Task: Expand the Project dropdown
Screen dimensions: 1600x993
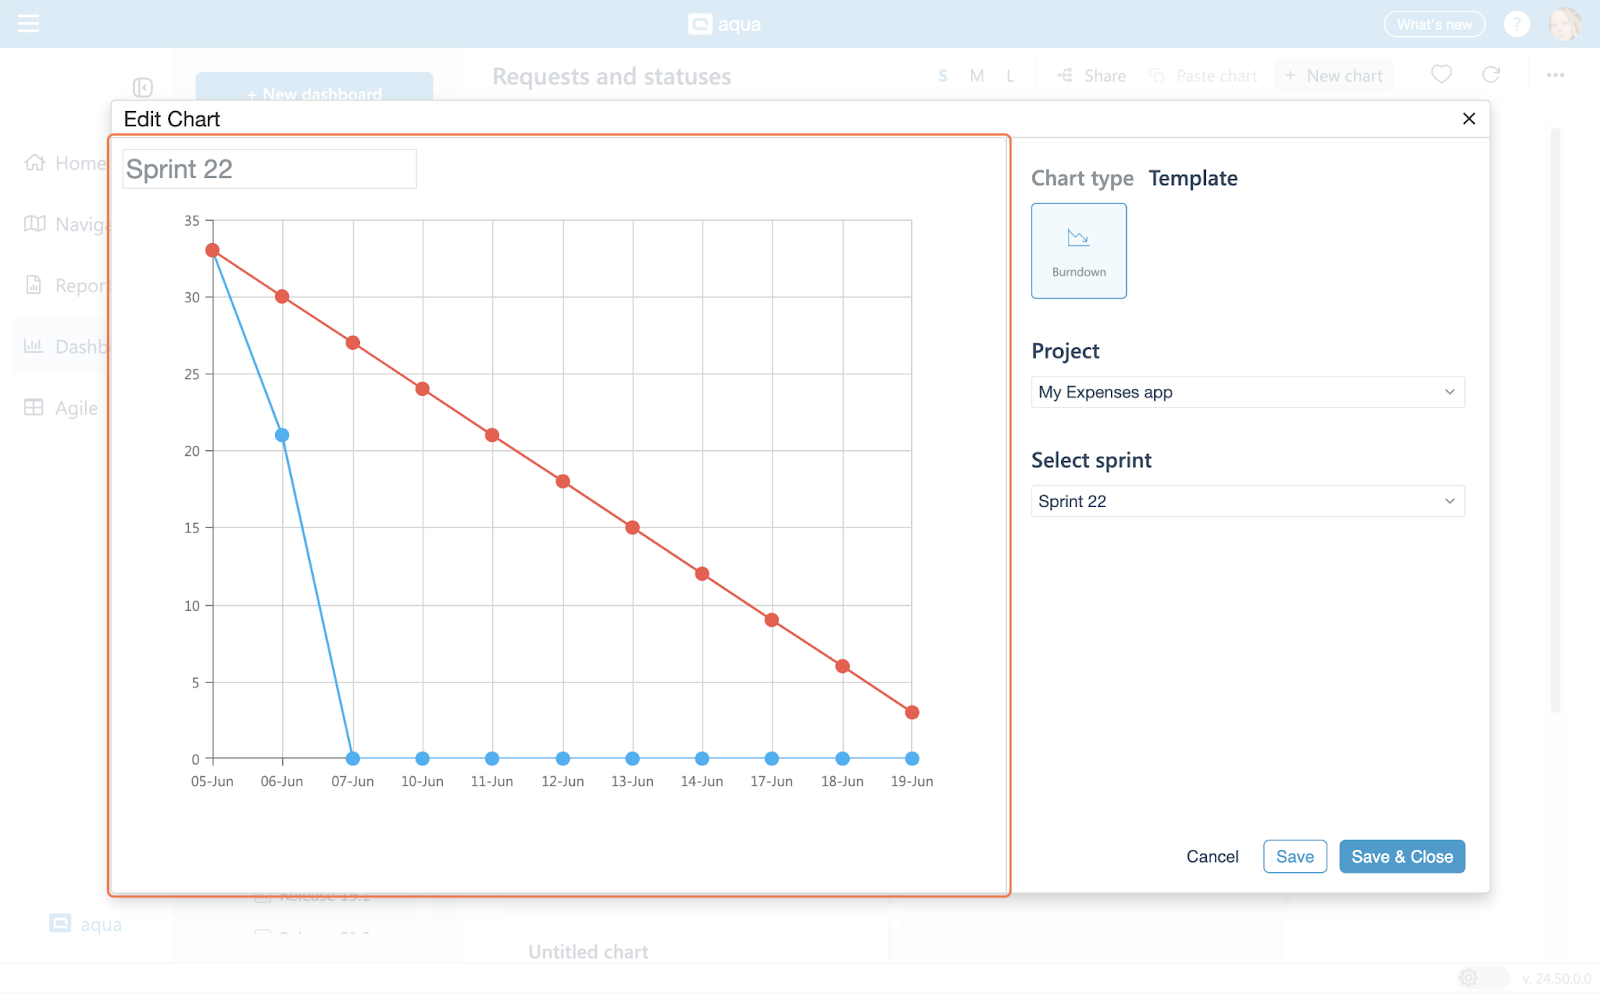Action: [x=1247, y=392]
